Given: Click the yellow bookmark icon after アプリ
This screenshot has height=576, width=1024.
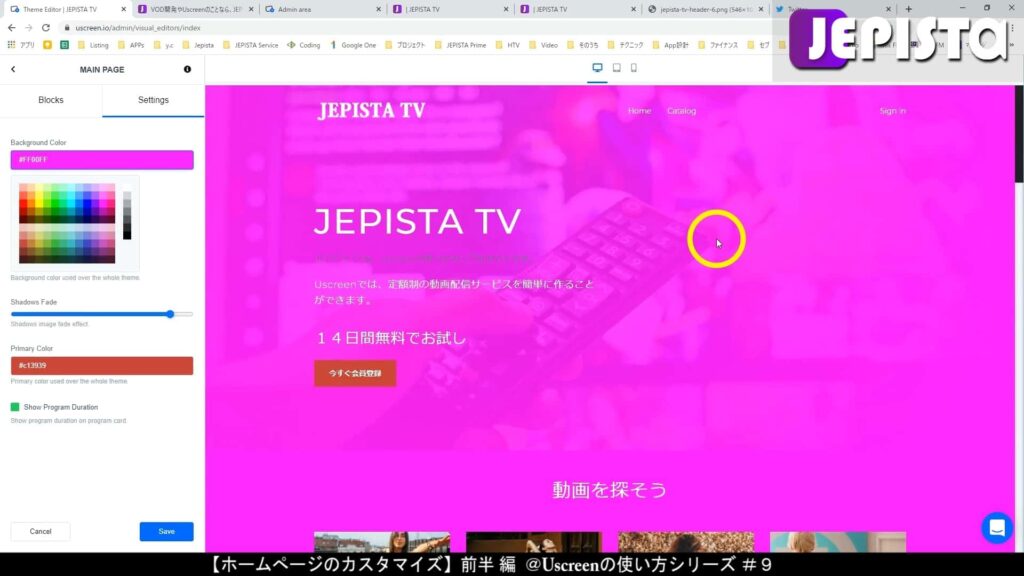Looking at the screenshot, I should coord(48,45).
